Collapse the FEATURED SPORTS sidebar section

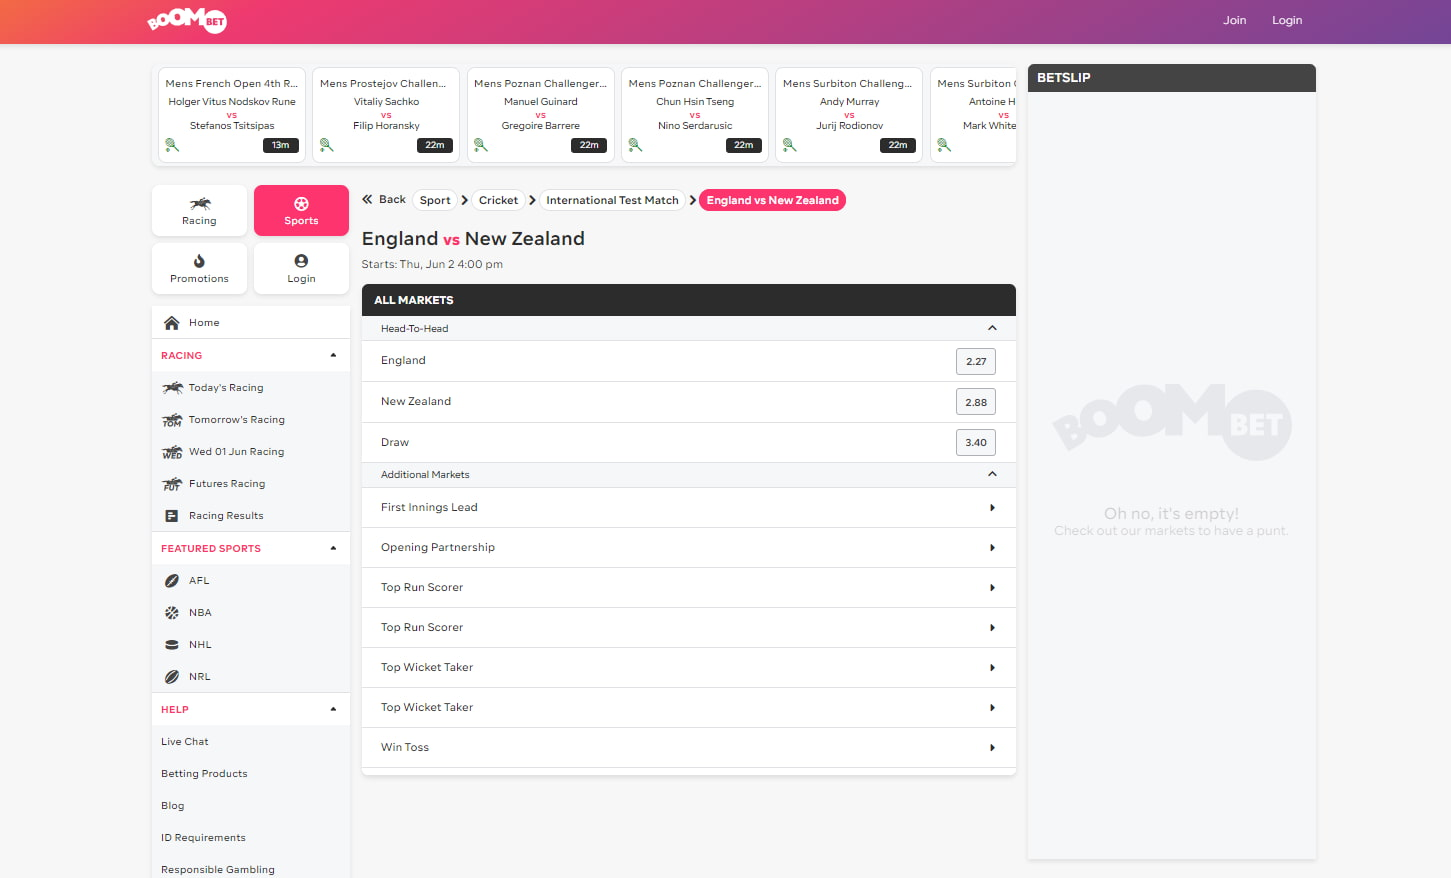tap(333, 548)
